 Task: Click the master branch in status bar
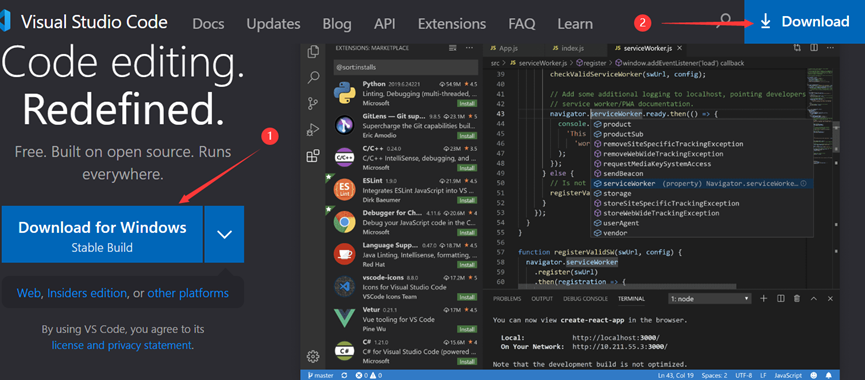coord(321,375)
